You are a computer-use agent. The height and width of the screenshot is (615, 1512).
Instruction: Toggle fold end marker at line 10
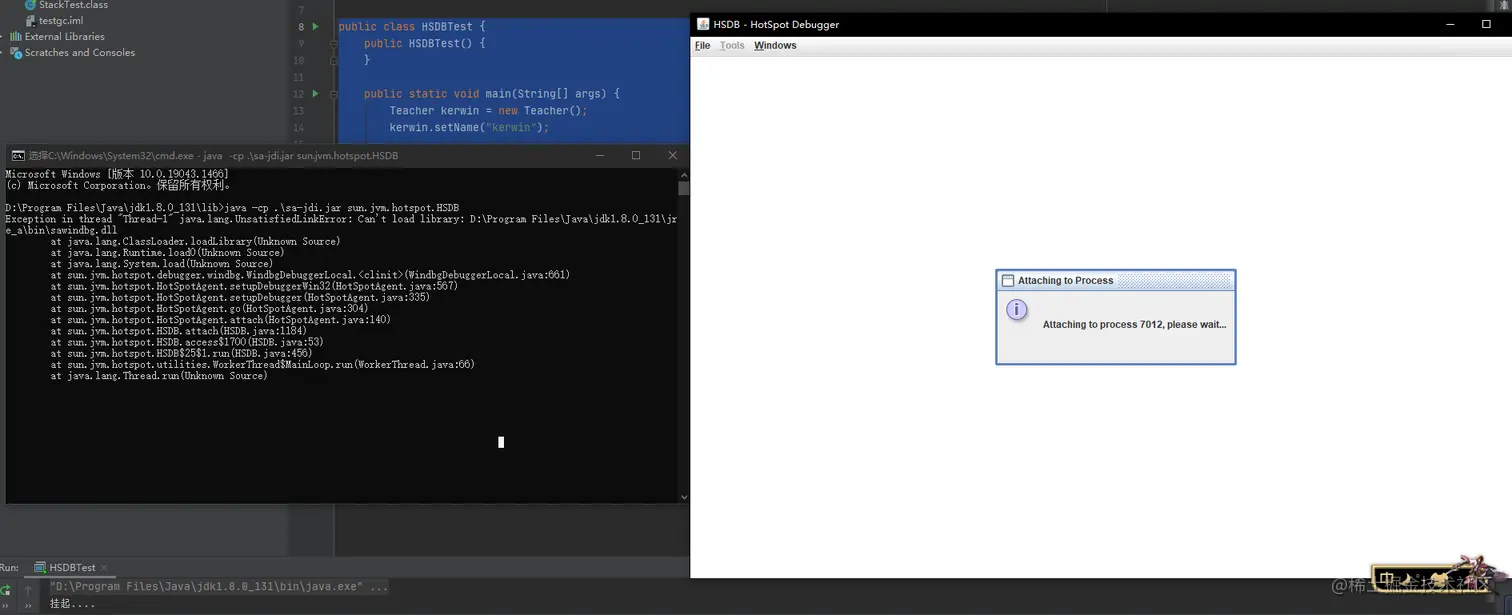[332, 60]
